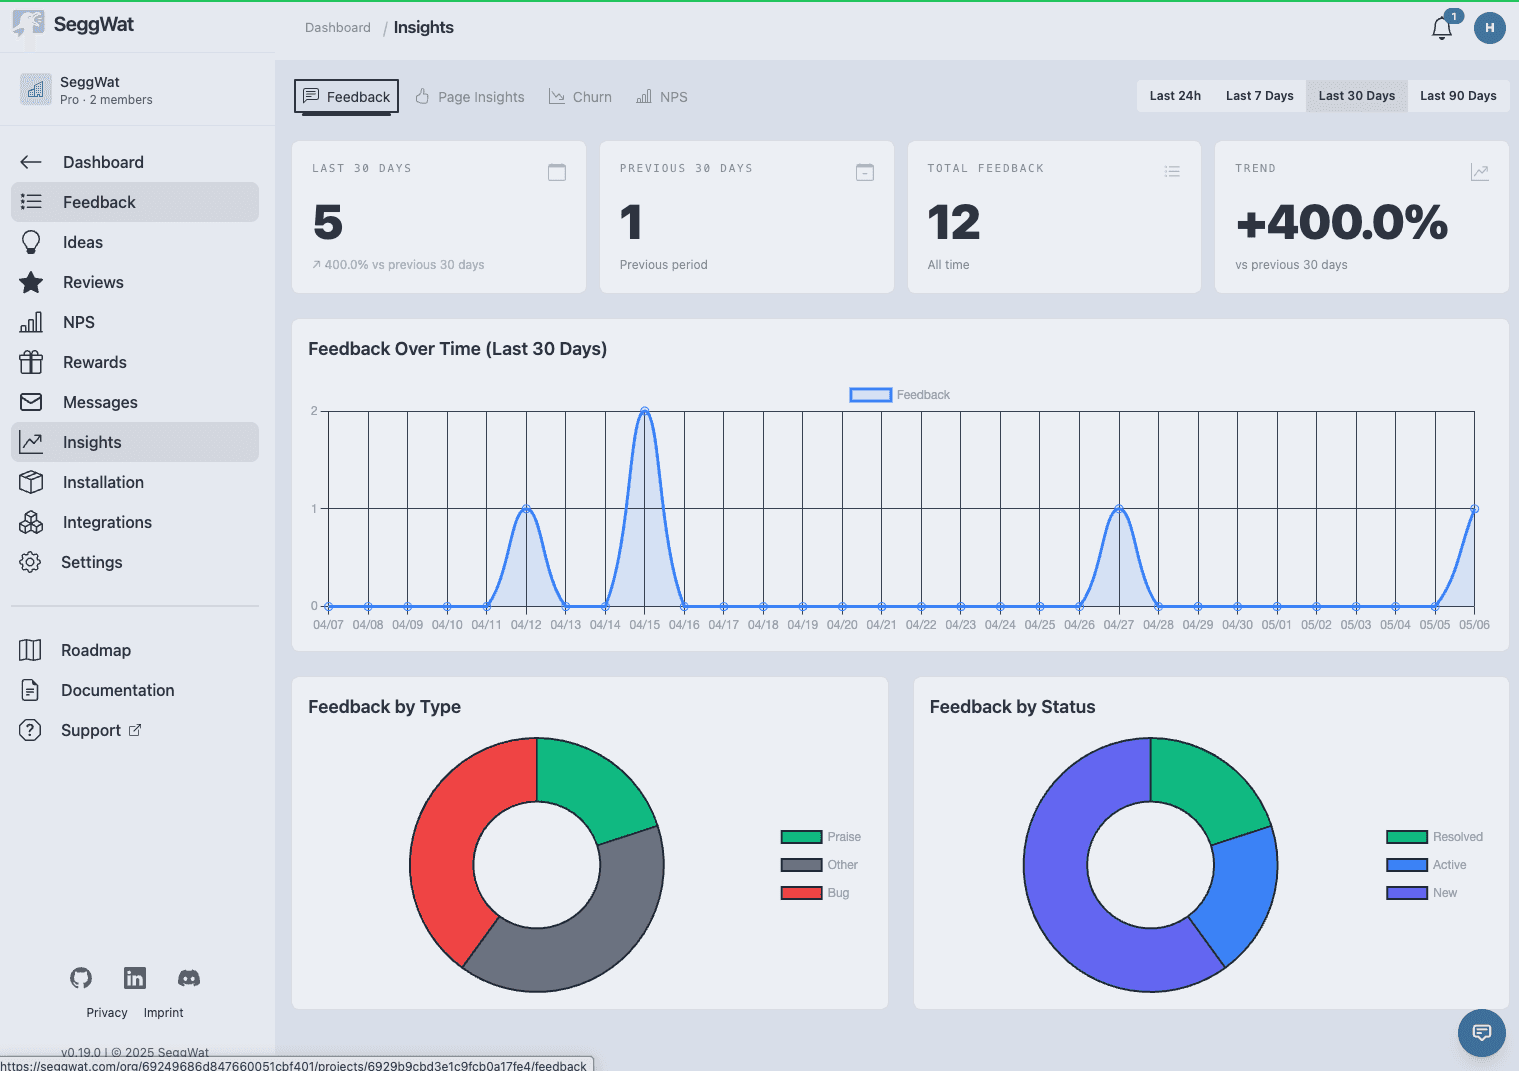Click the Dashboard breadcrumb link
Screen dimensions: 1519x1071
pyautogui.click(x=338, y=28)
